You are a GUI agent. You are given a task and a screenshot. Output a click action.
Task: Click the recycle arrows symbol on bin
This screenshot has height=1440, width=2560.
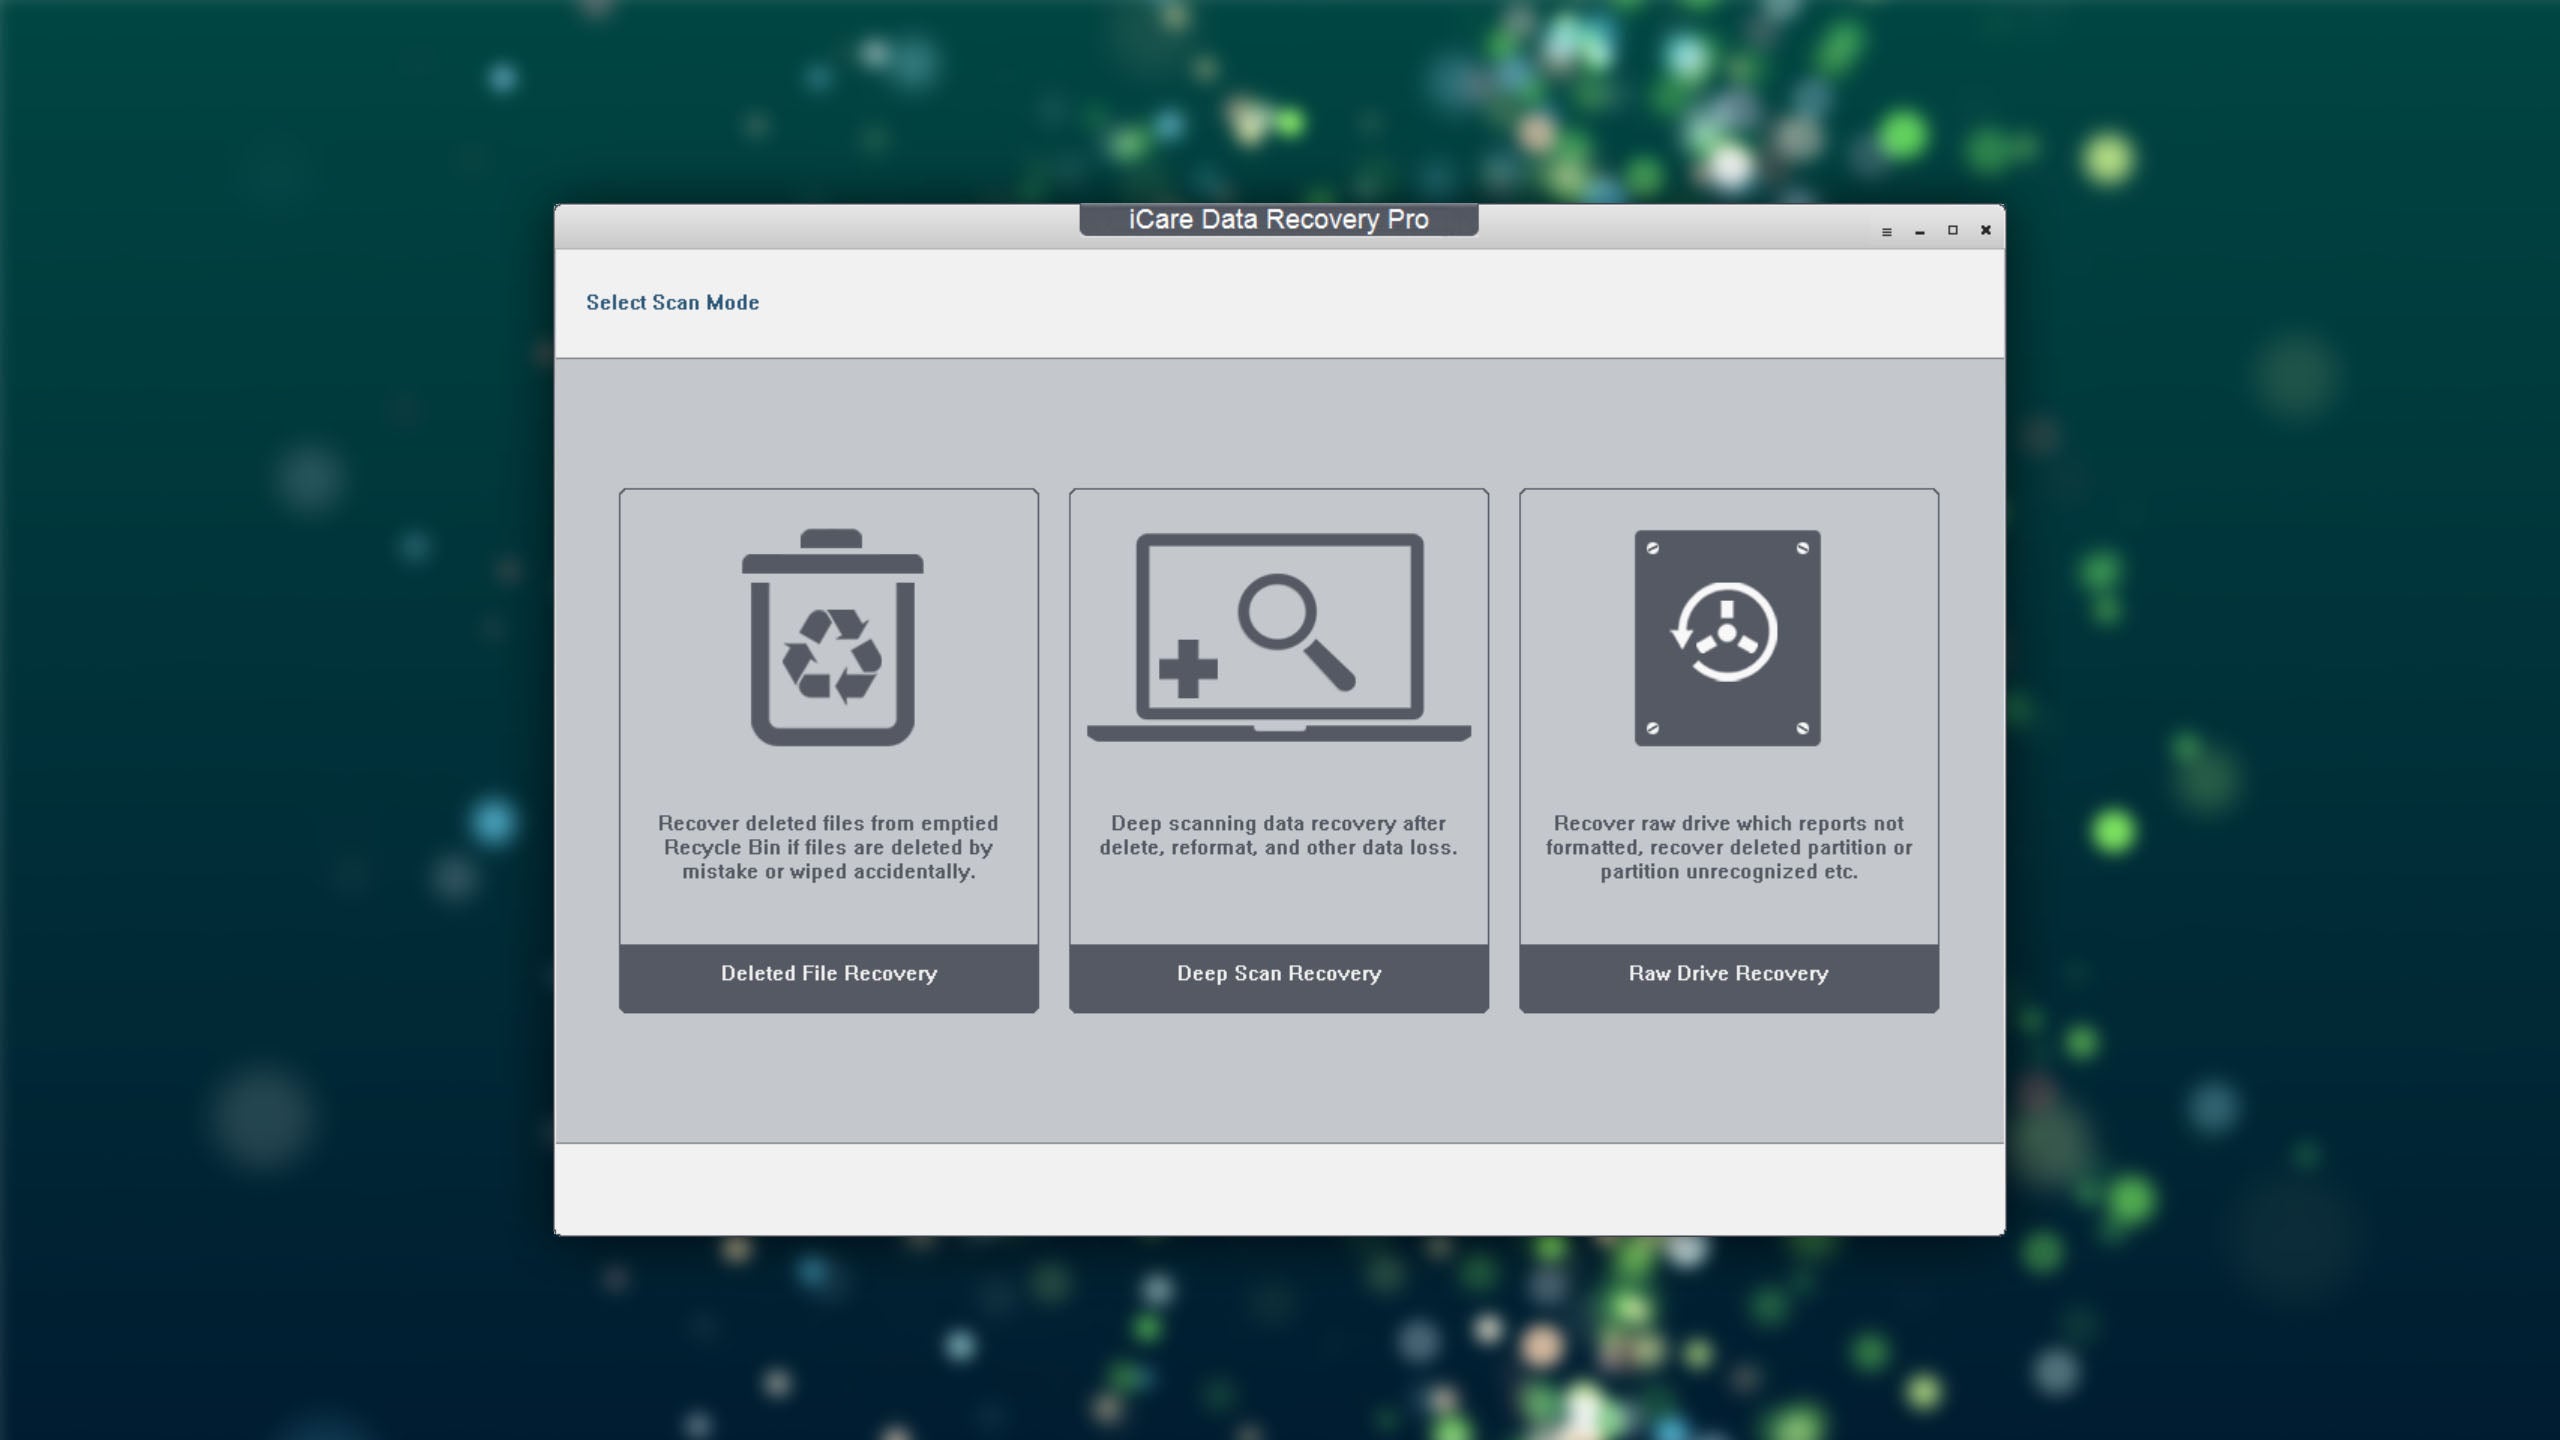tap(832, 655)
